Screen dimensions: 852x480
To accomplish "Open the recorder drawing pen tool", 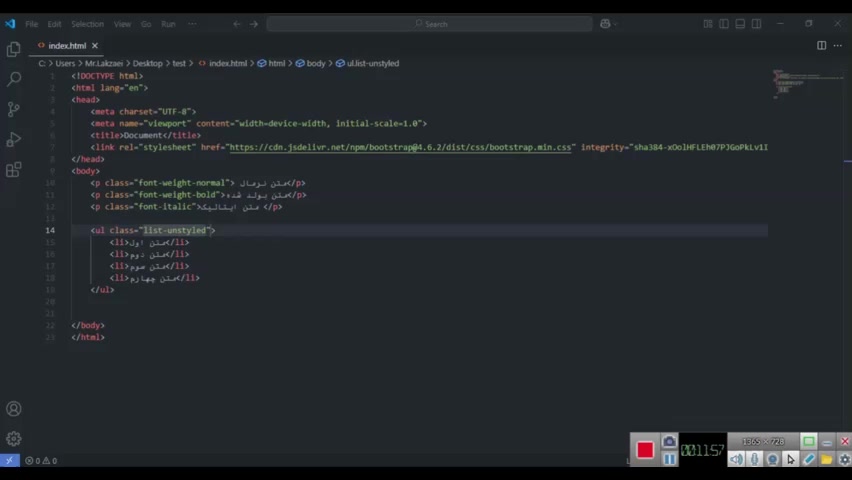I will [809, 459].
